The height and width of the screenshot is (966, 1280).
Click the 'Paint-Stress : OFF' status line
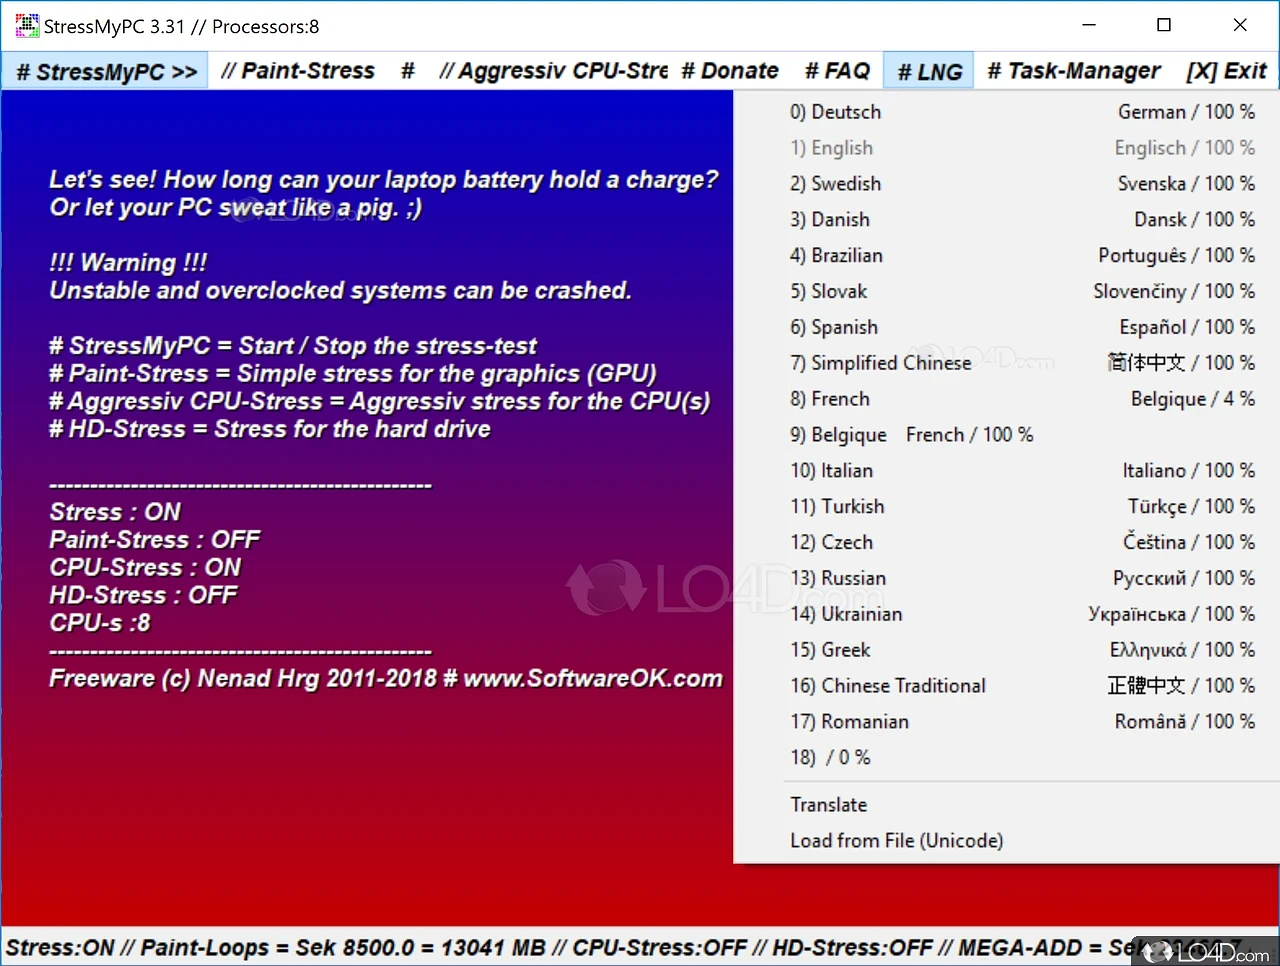[155, 540]
